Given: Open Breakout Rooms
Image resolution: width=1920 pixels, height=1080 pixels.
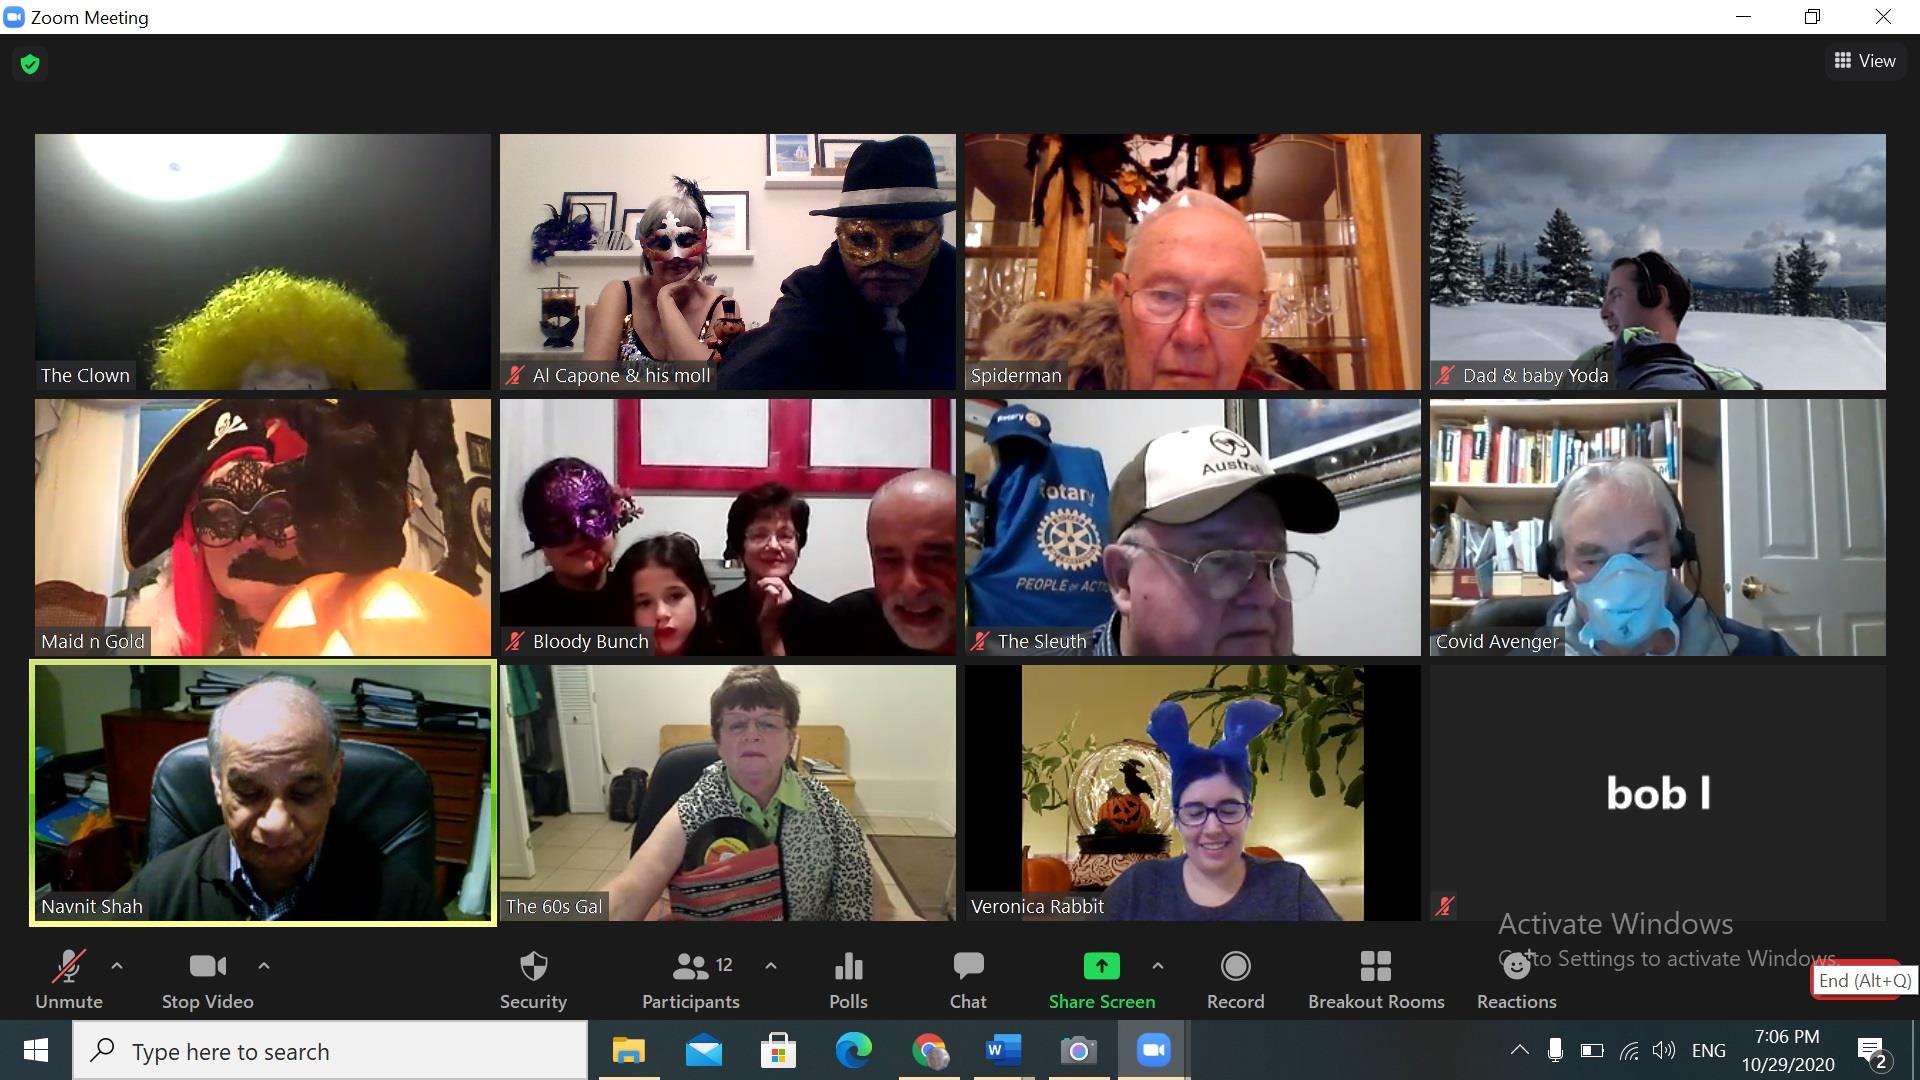Looking at the screenshot, I should [x=1376, y=980].
